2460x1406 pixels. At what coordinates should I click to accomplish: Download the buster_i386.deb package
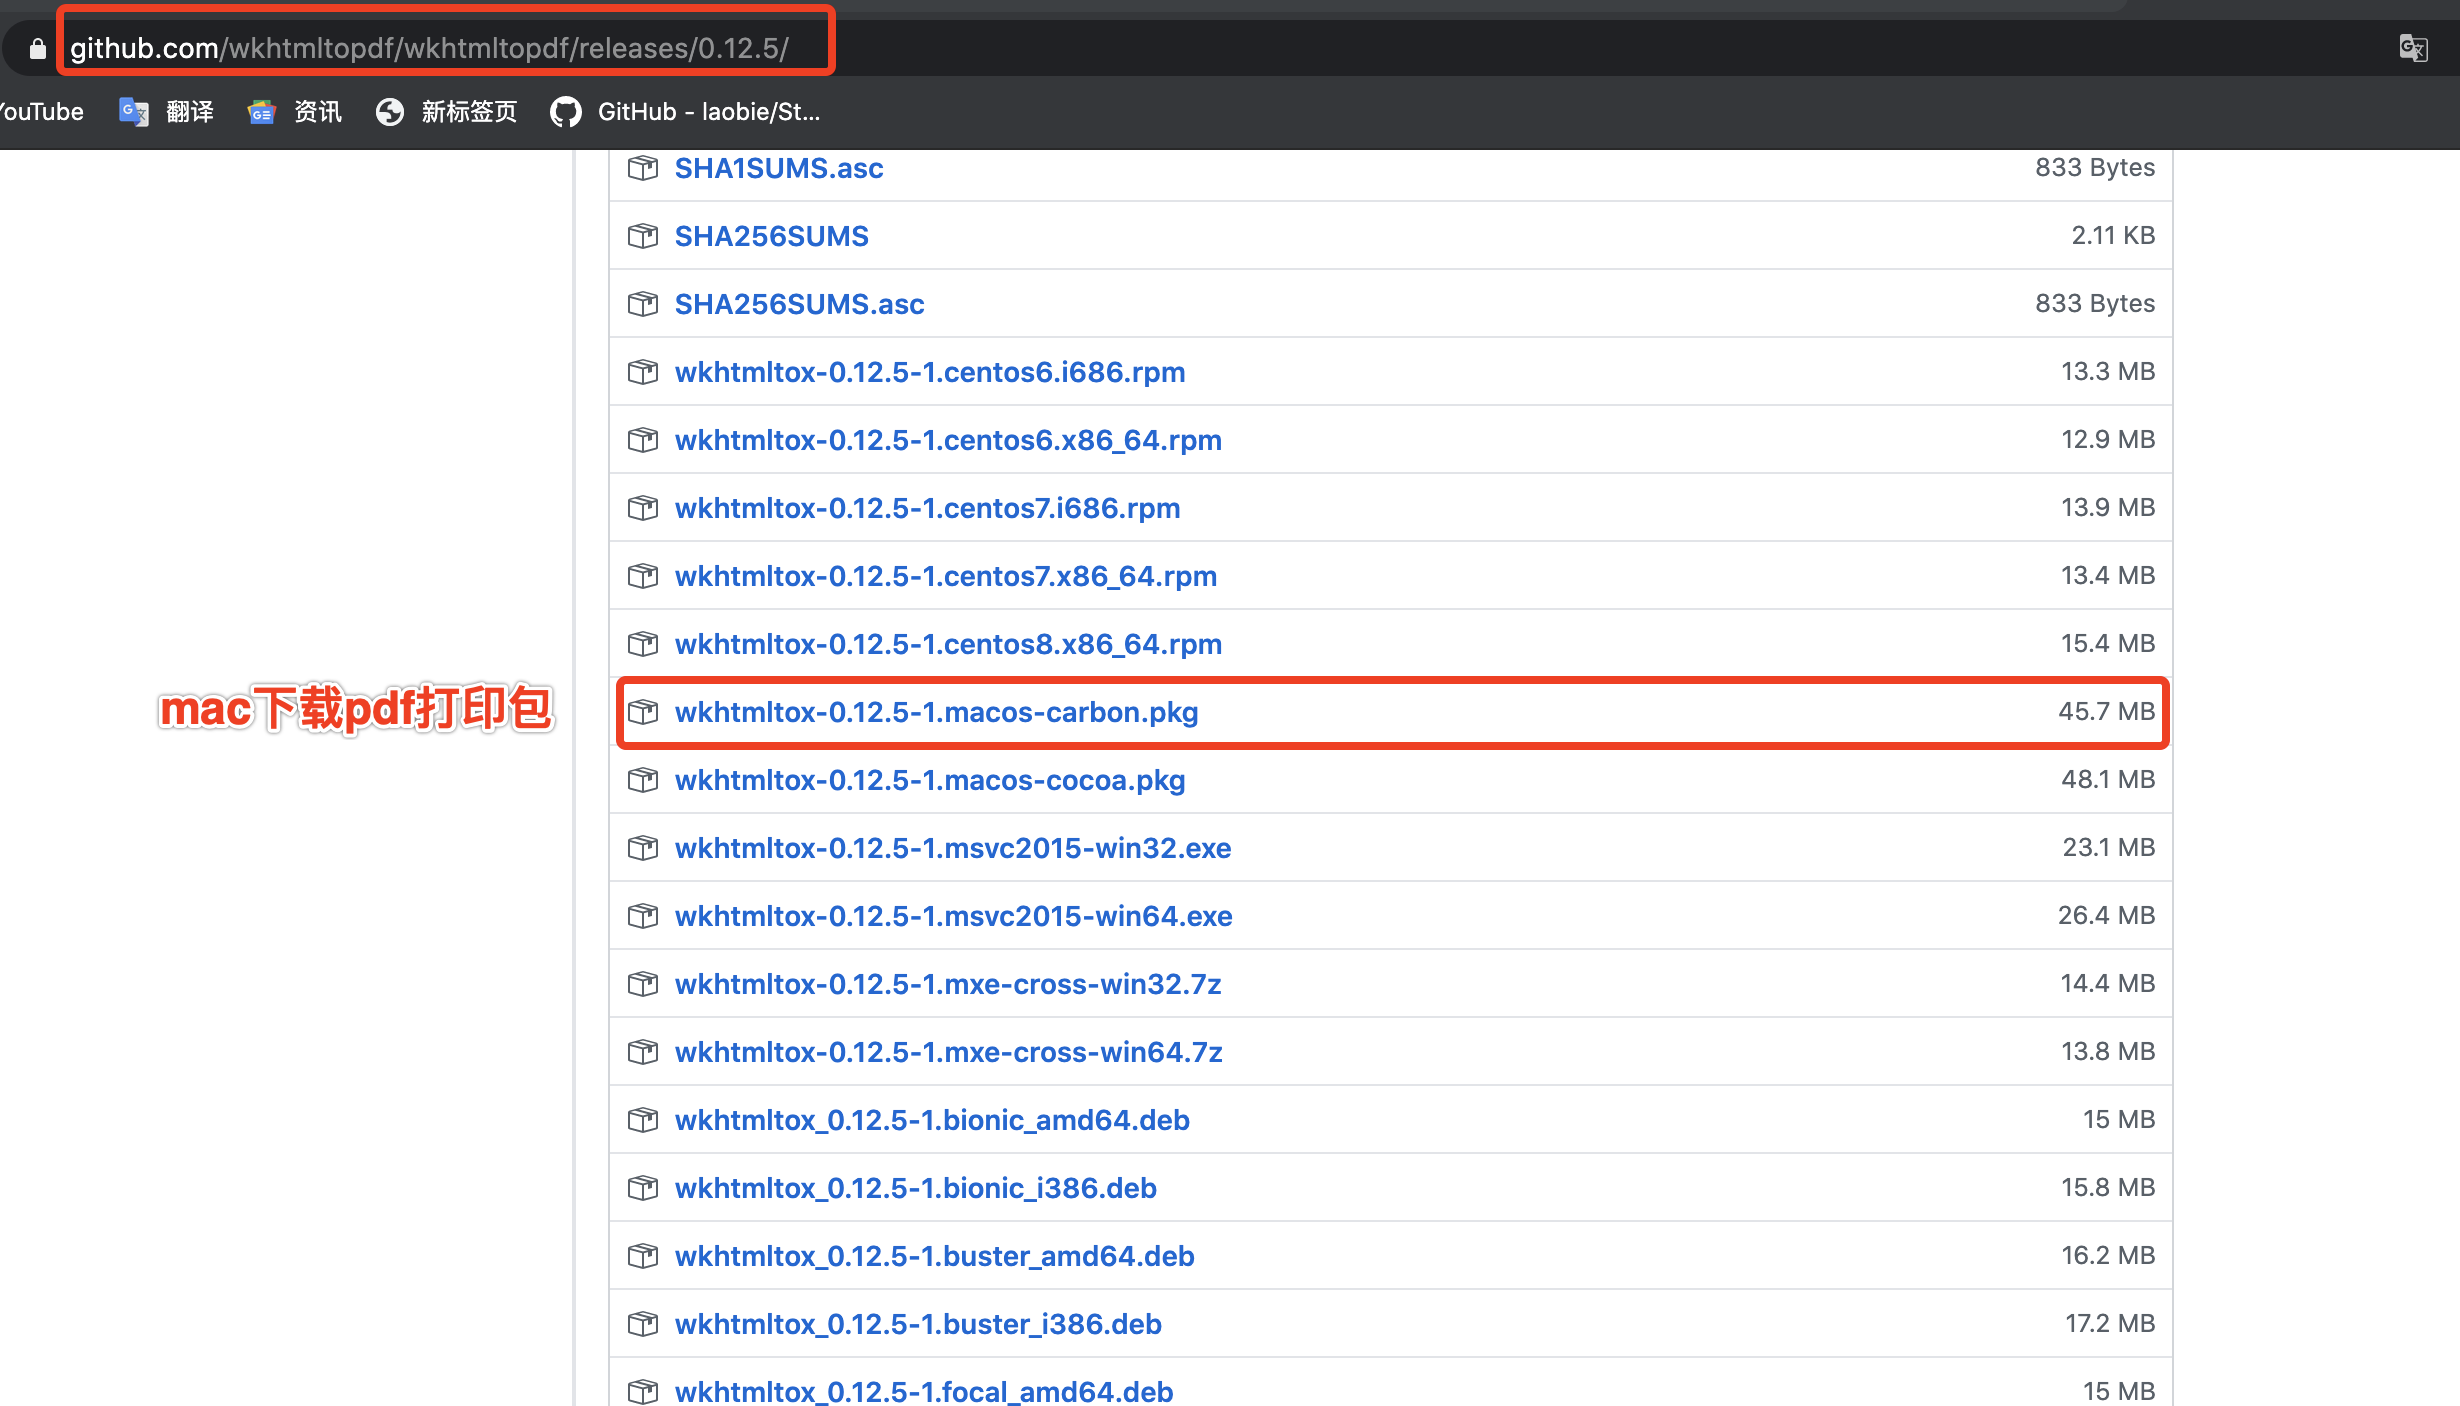tap(918, 1324)
